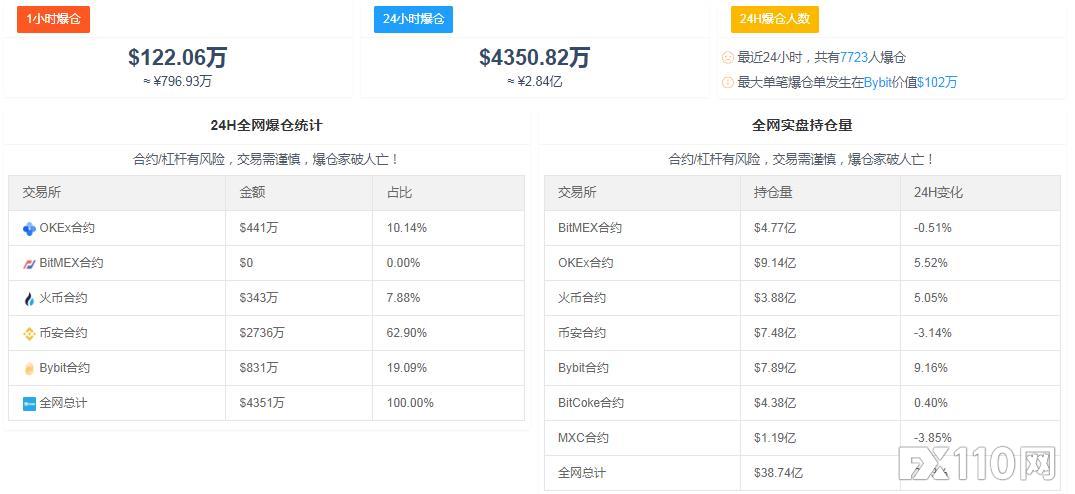Viewport: 1075px width, 494px height.
Task: Select the 1小时爆仓 orange label
Action: [x=53, y=19]
